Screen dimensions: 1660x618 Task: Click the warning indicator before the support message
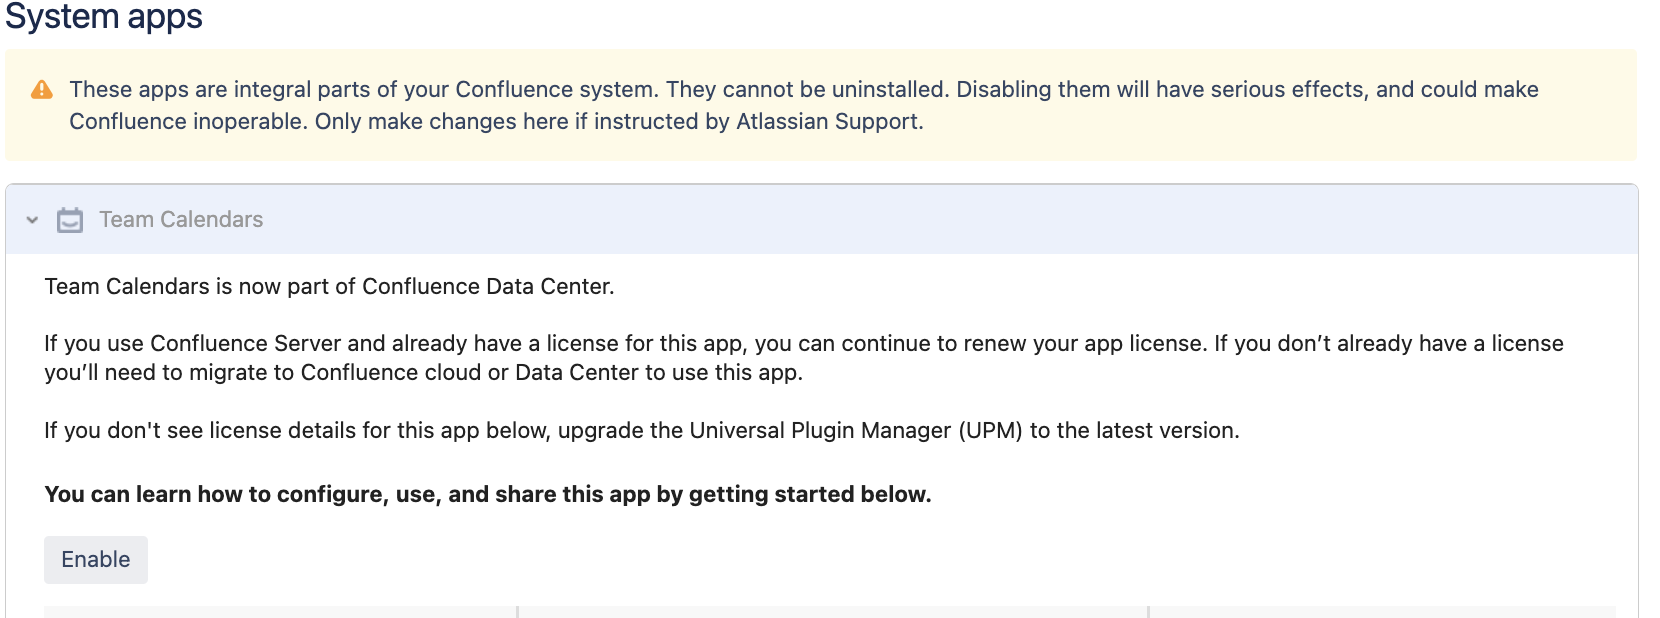[40, 89]
